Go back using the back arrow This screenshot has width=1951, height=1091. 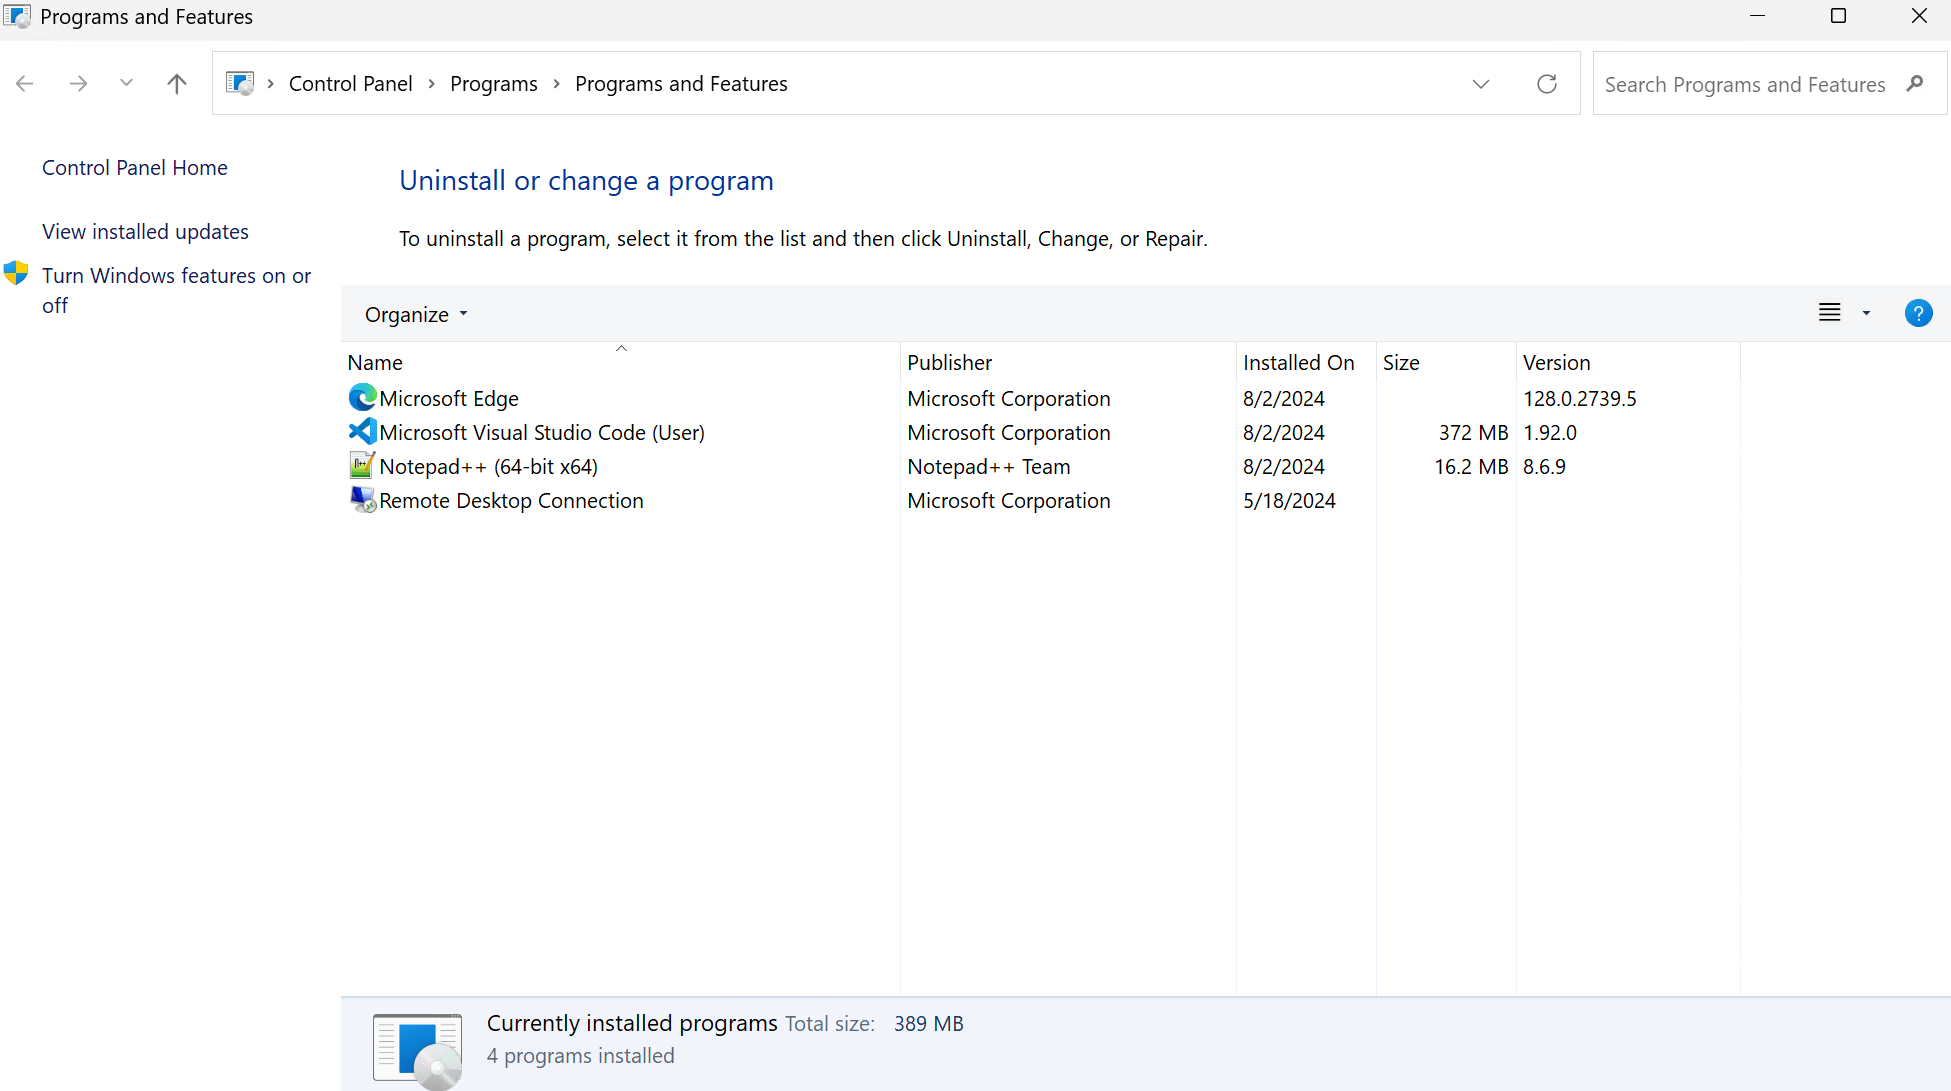coord(25,84)
